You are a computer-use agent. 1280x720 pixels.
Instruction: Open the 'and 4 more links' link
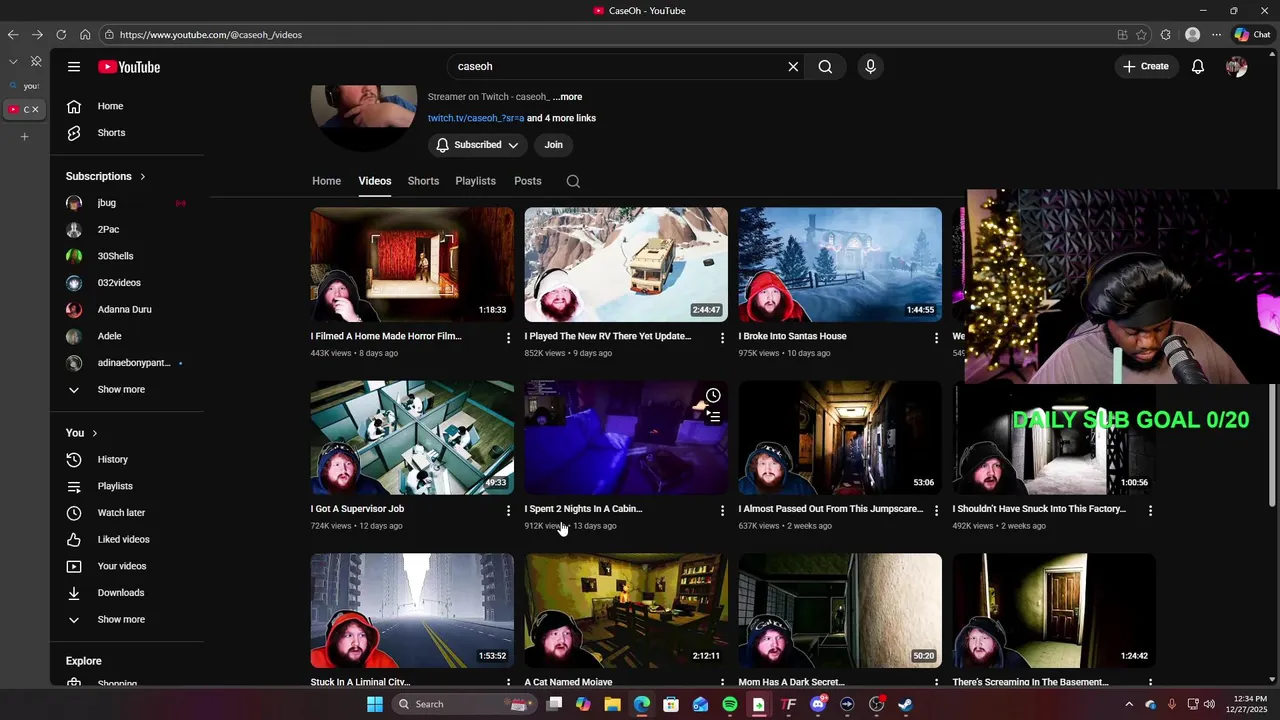click(561, 118)
